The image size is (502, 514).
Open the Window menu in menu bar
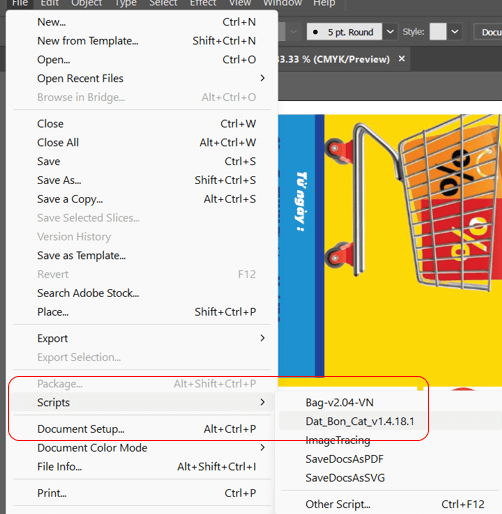coord(282,3)
